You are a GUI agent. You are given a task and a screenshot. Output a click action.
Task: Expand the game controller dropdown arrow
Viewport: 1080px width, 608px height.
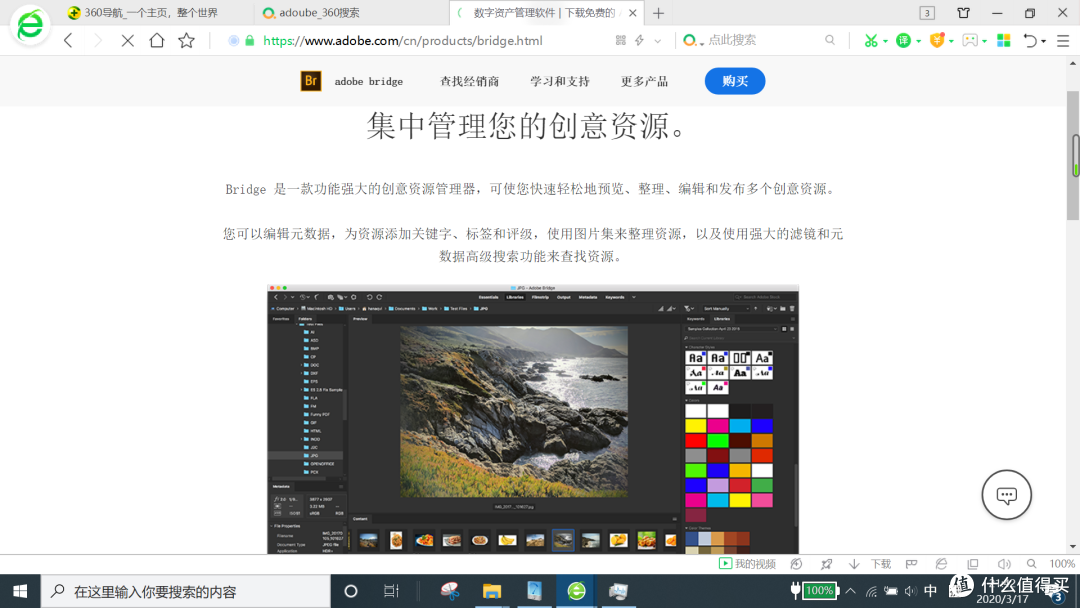pyautogui.click(x=984, y=41)
